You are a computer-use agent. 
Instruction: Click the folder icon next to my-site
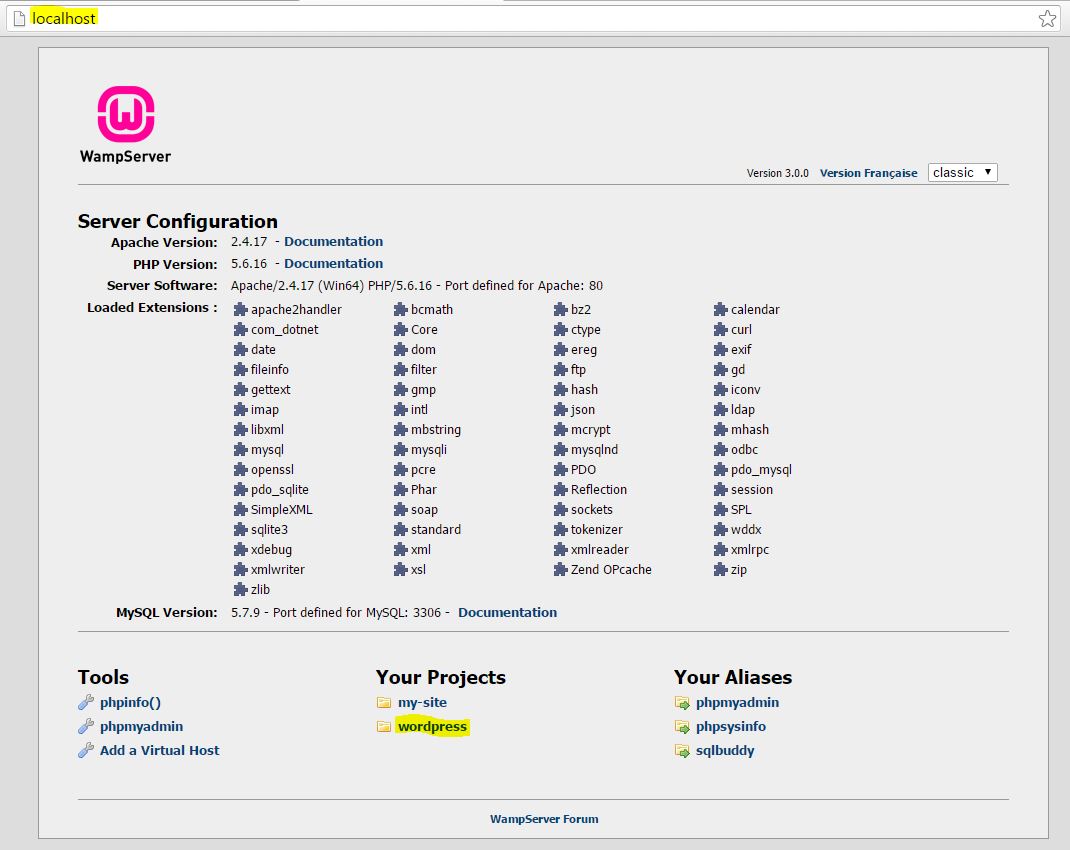pos(384,703)
